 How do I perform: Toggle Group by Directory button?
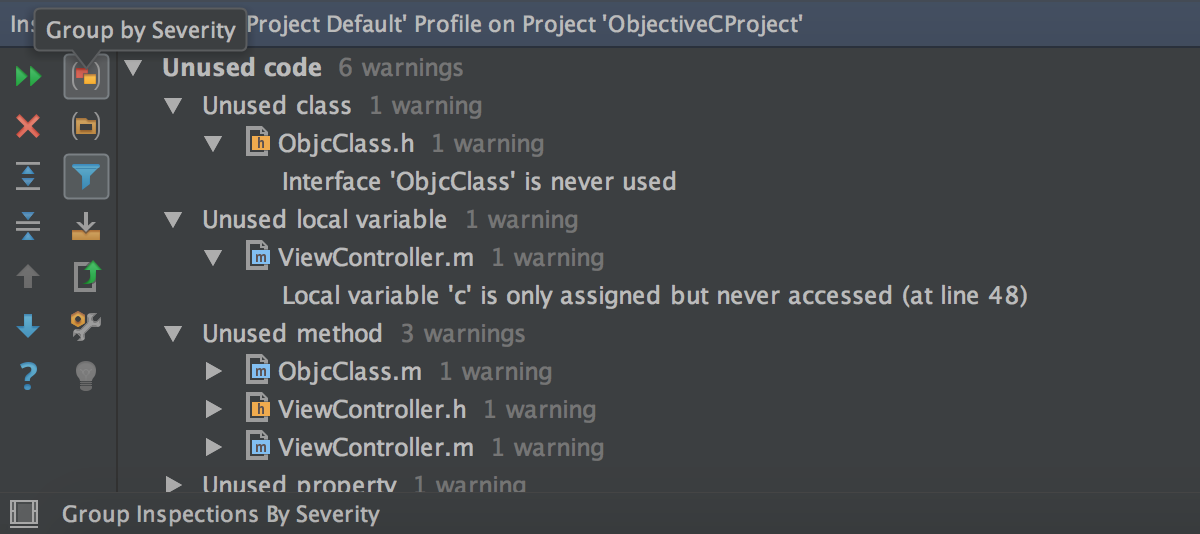click(x=86, y=126)
